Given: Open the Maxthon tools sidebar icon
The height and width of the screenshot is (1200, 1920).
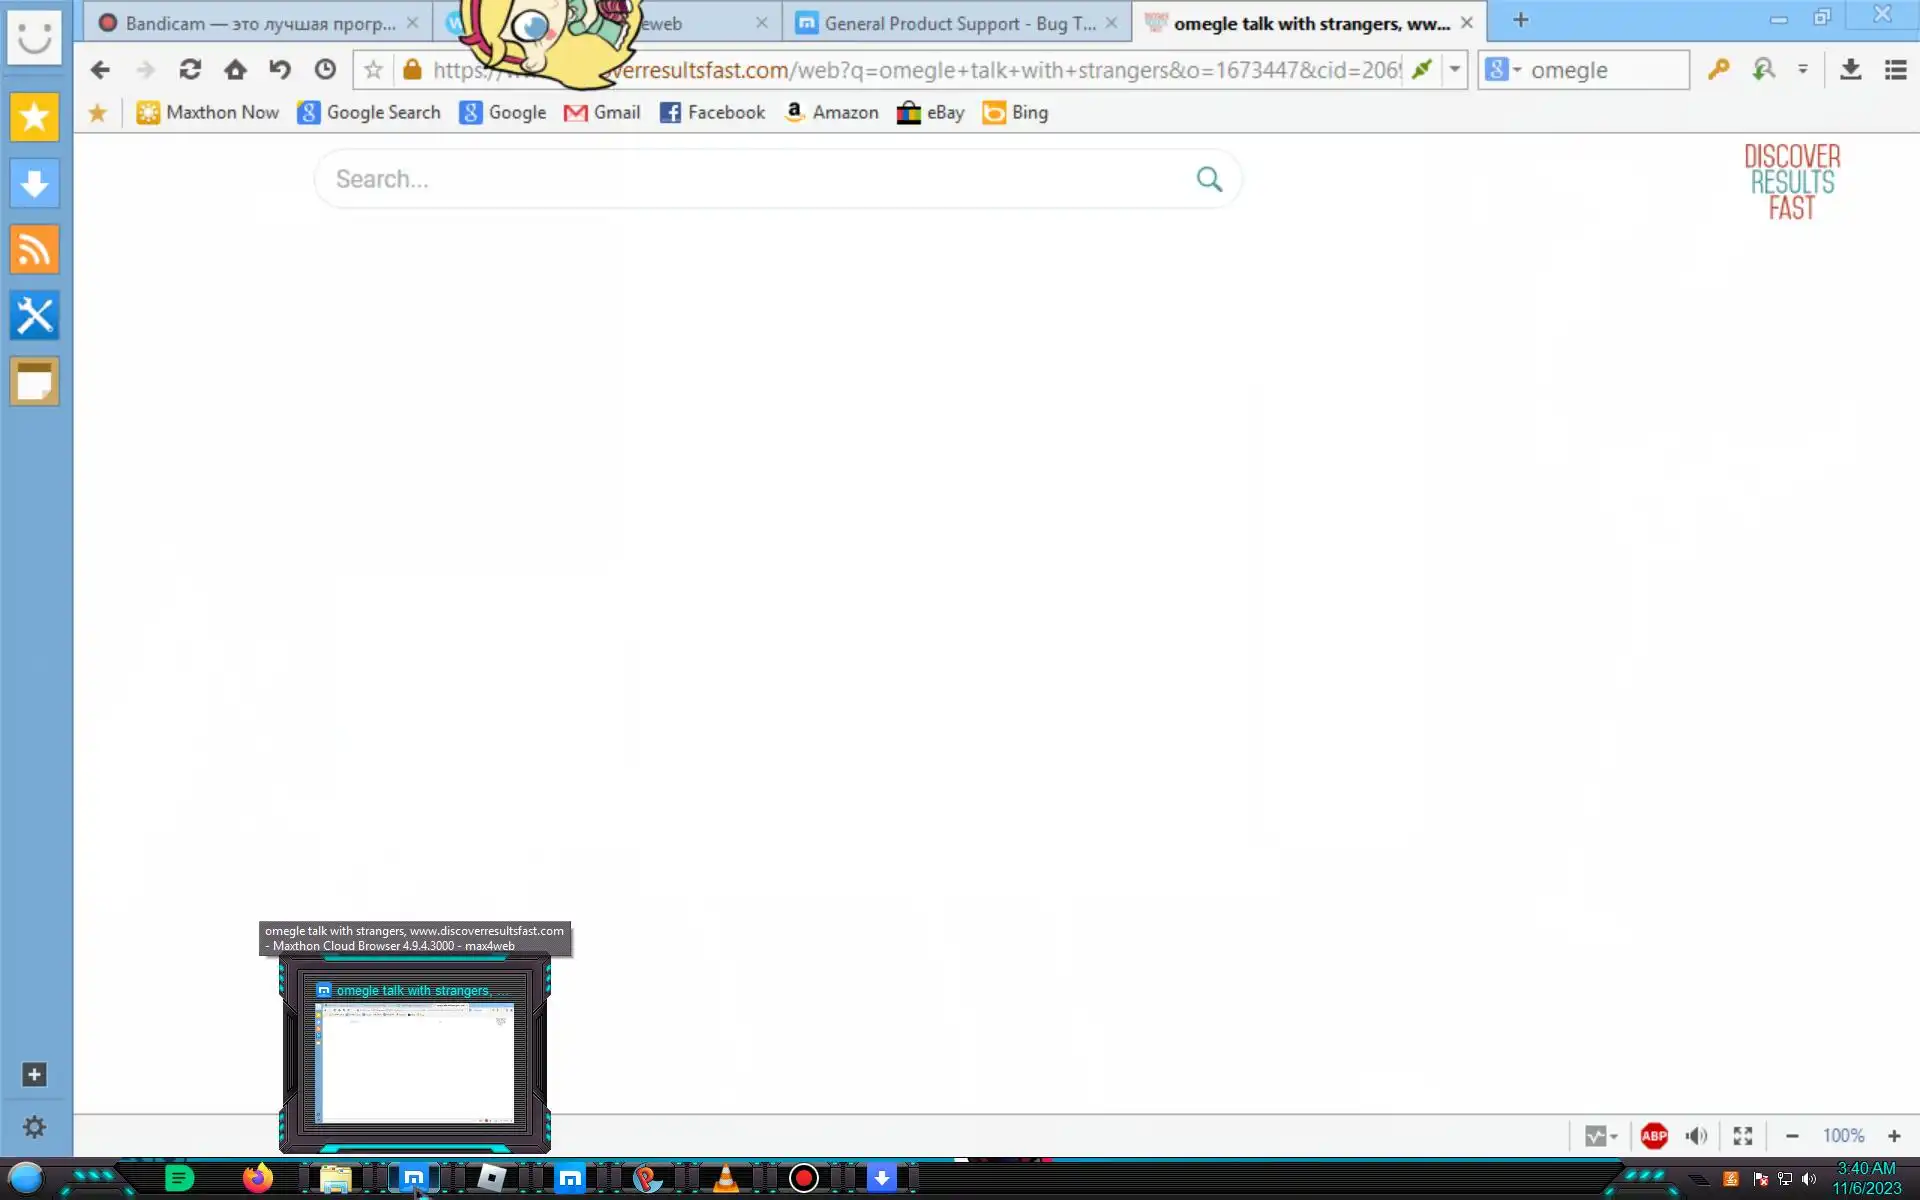Looking at the screenshot, I should [34, 316].
